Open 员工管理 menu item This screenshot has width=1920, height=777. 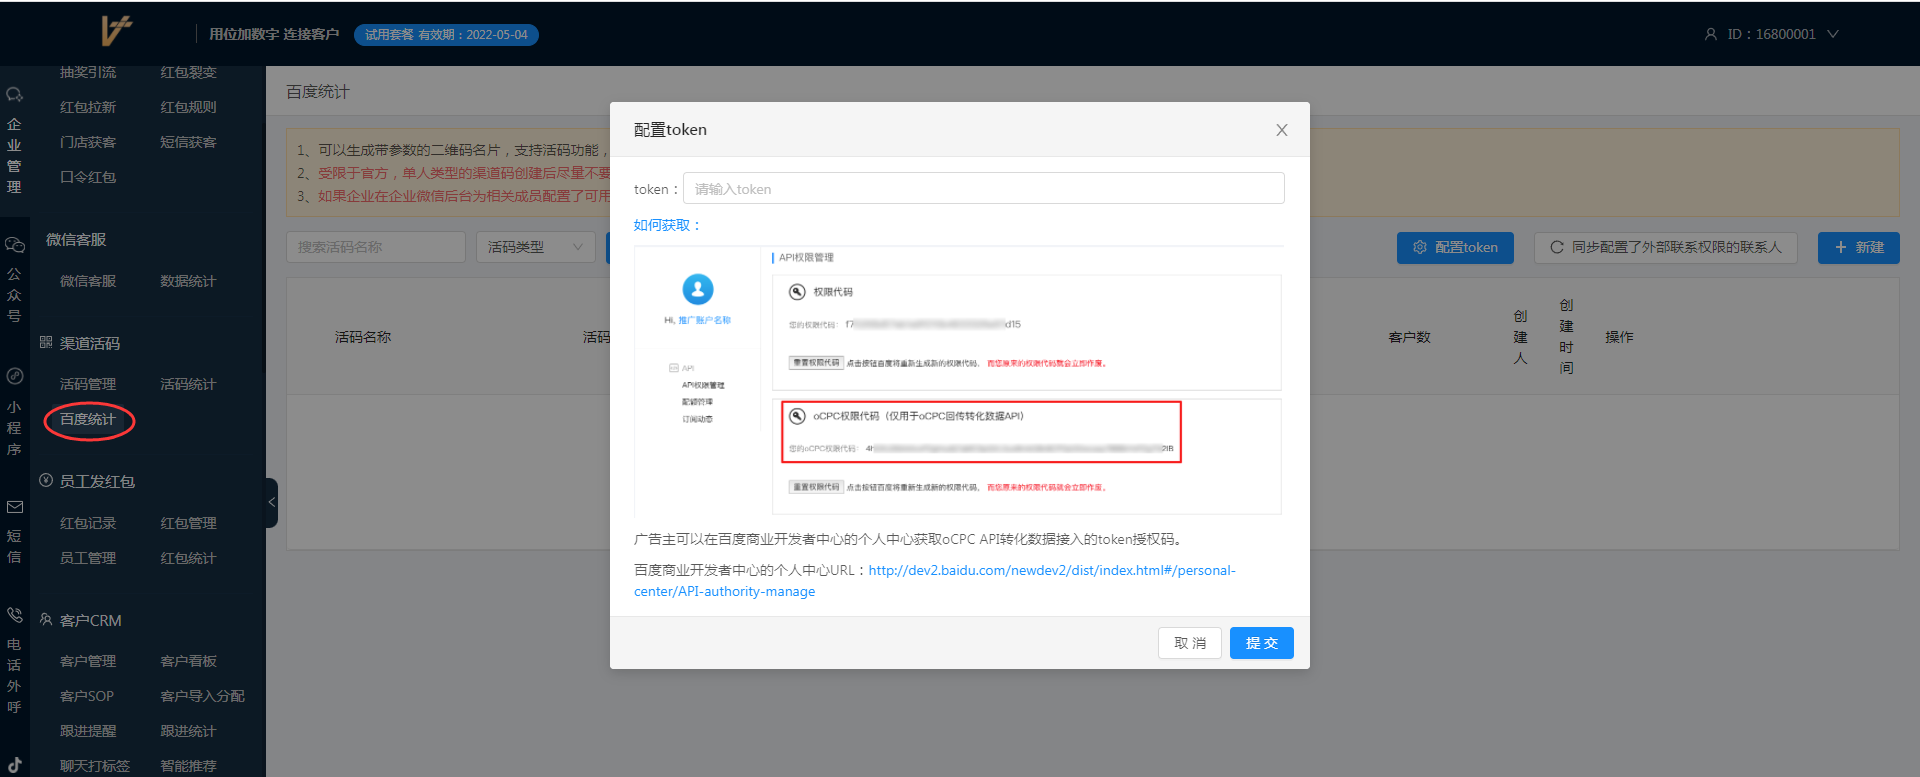point(88,558)
